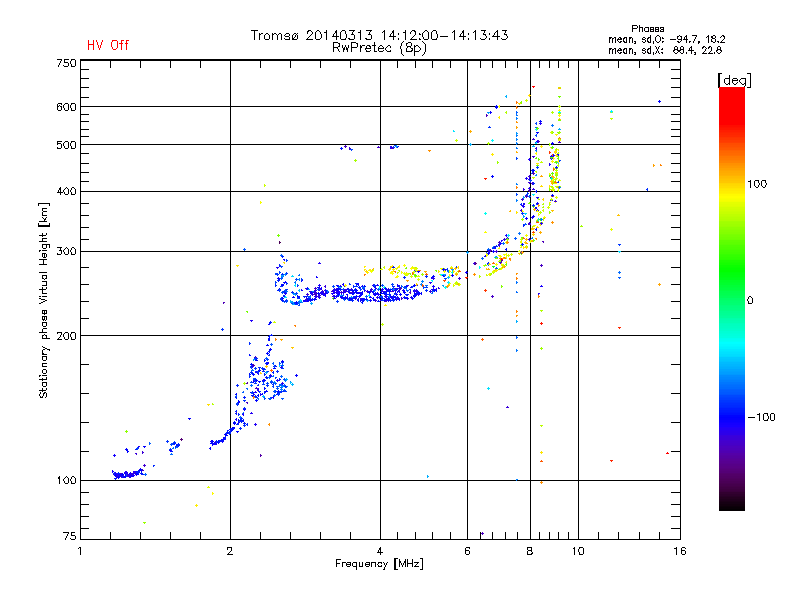Image resolution: width=800 pixels, height=600 pixels.
Task: Click the y-axis label '400'
Action: [x=66, y=191]
